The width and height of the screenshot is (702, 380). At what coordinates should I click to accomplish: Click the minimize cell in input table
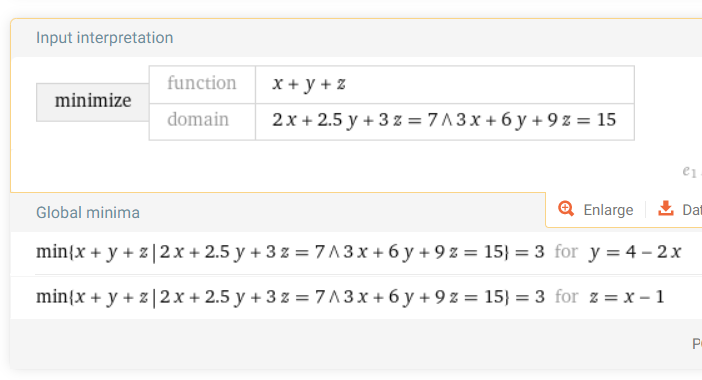[x=93, y=102]
